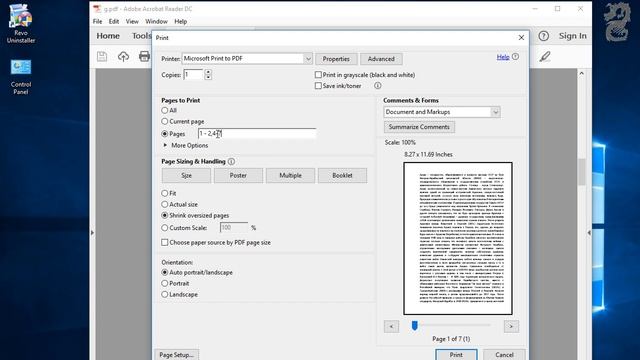640x360 pixels.
Task: Open the Help link in Print dialog
Action: coord(503,57)
